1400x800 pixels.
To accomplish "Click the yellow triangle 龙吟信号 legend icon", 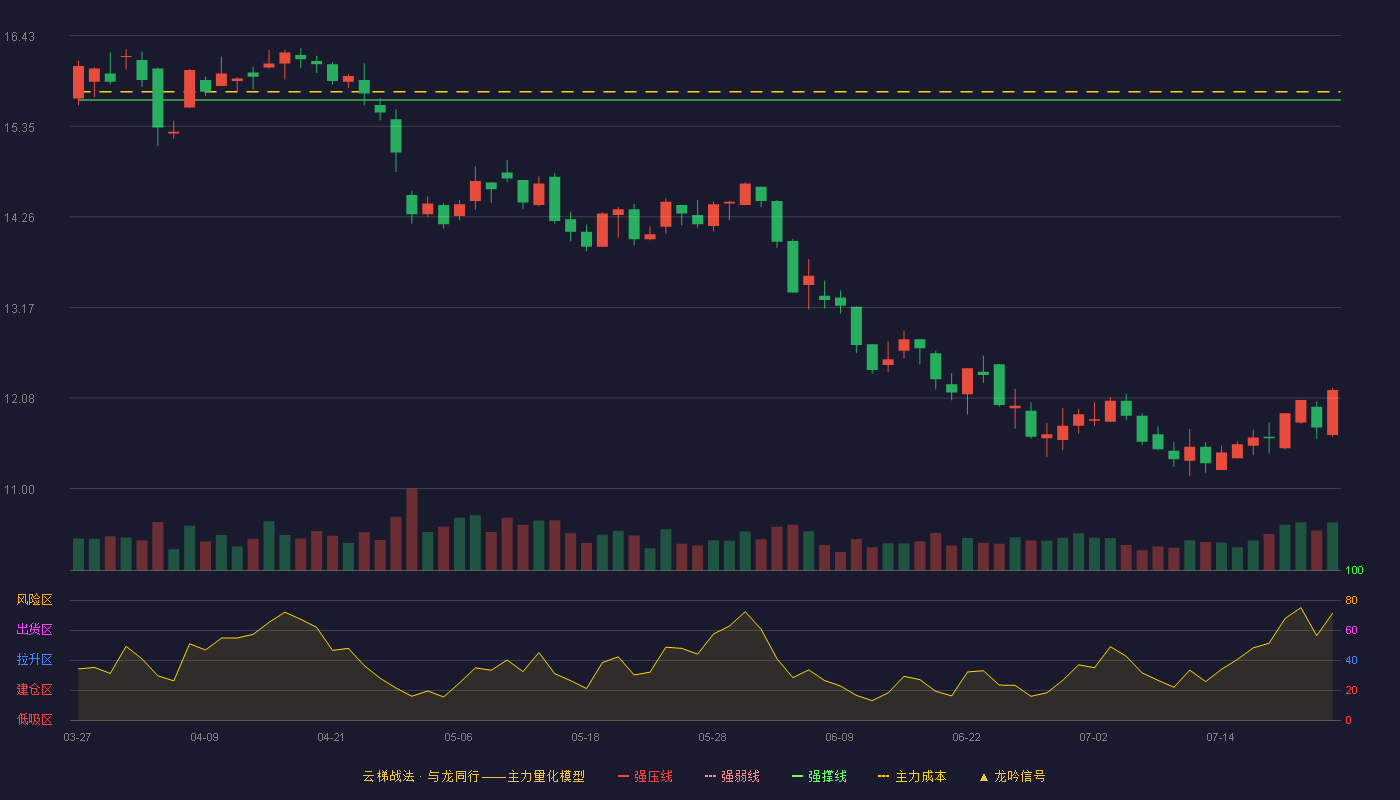I will coord(983,777).
